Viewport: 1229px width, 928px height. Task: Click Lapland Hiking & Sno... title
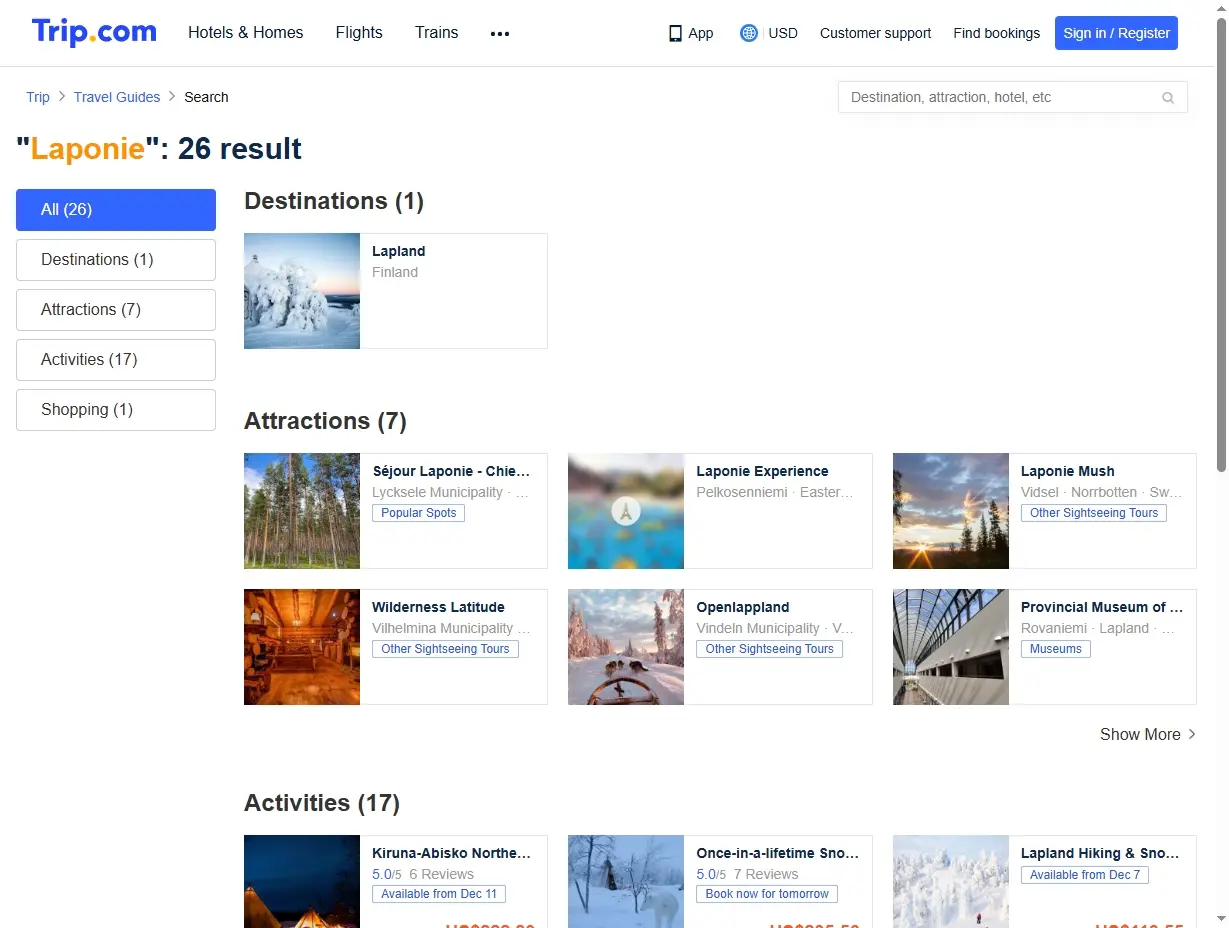pos(1100,853)
